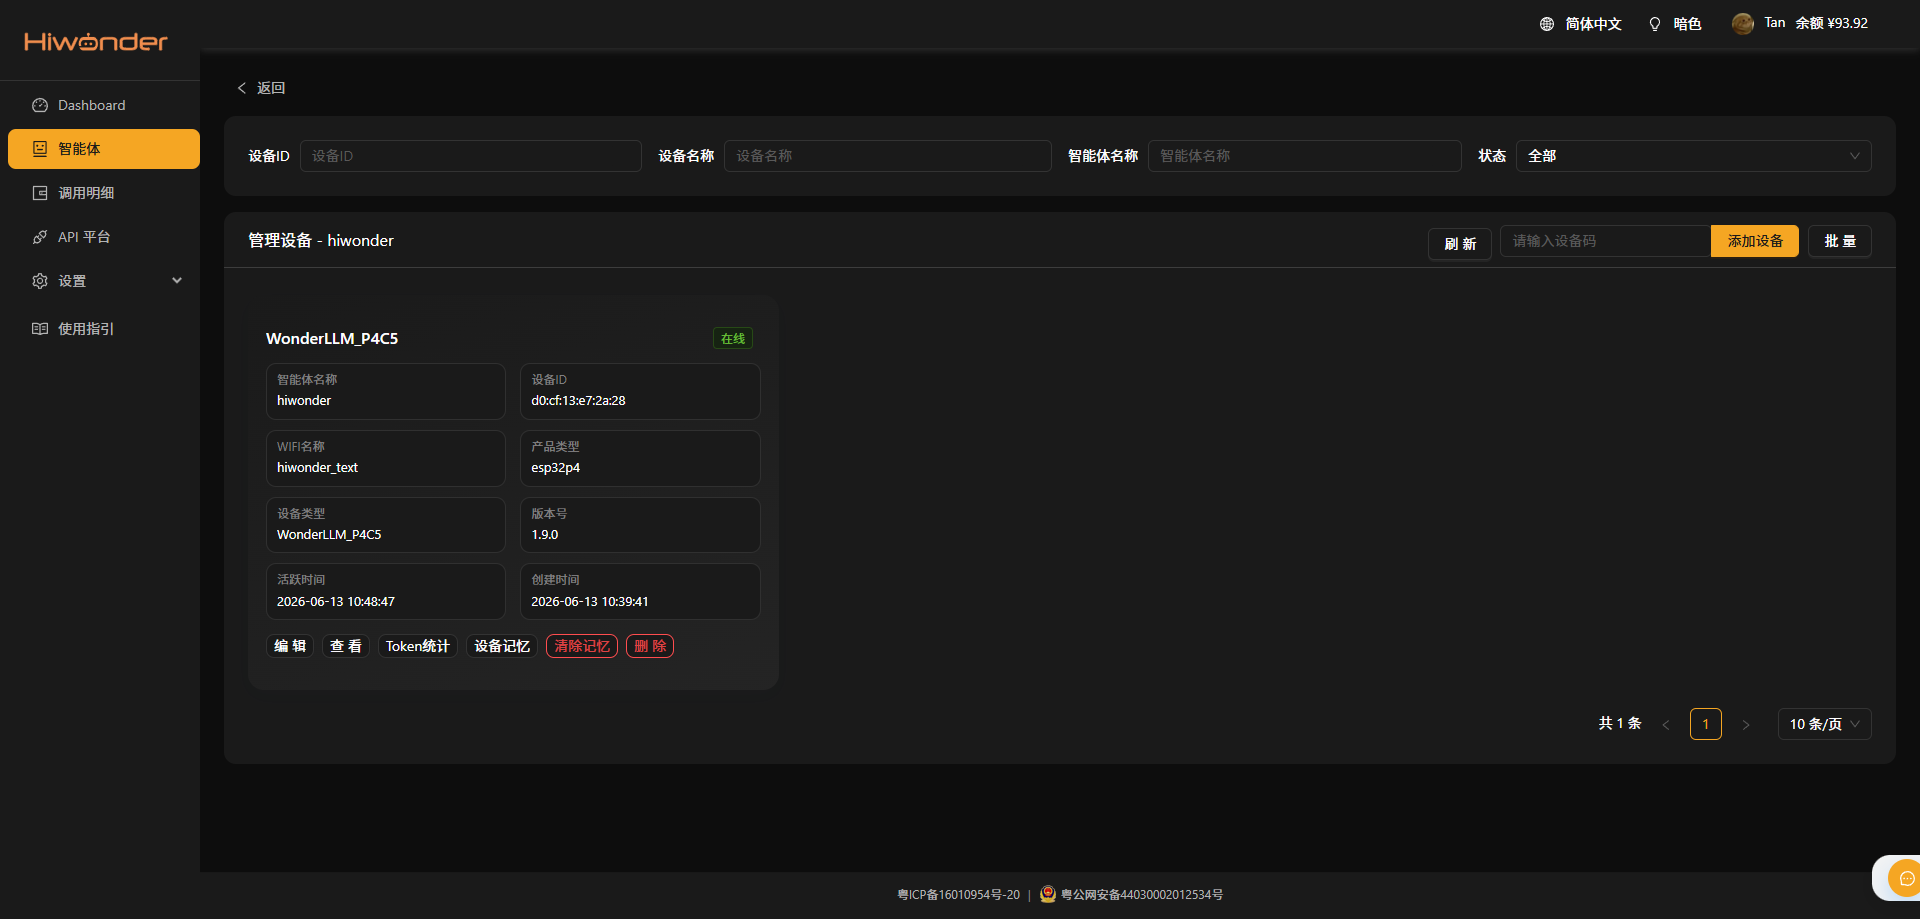The width and height of the screenshot is (1920, 919).
Task: Open the chat support bubble icon
Action: click(1906, 878)
